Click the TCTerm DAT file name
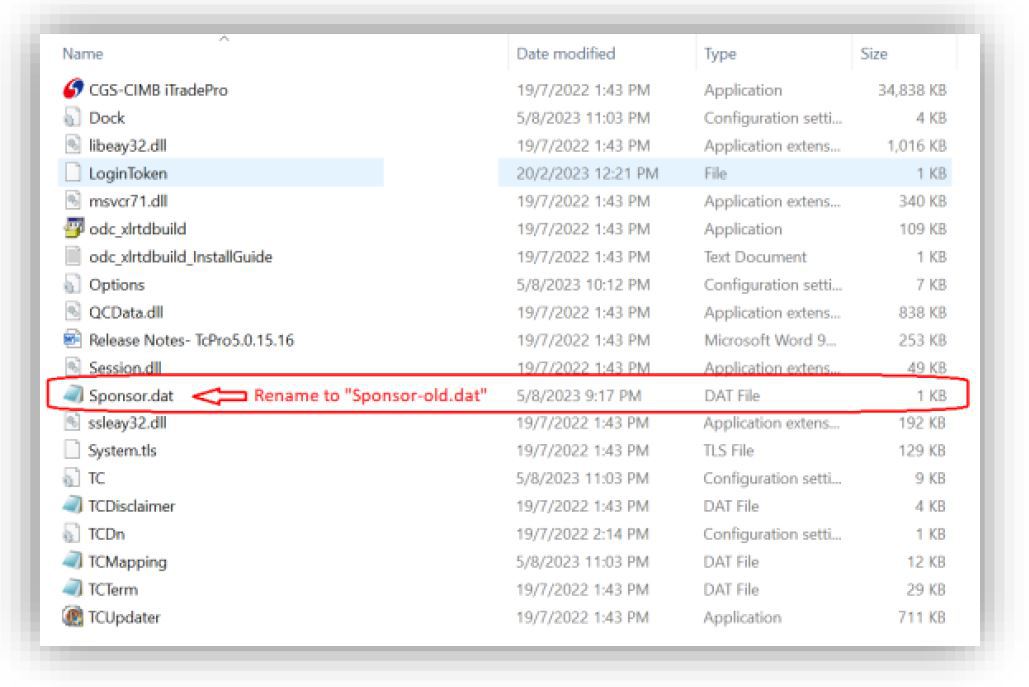The image size is (1029, 687). pyautogui.click(x=112, y=589)
